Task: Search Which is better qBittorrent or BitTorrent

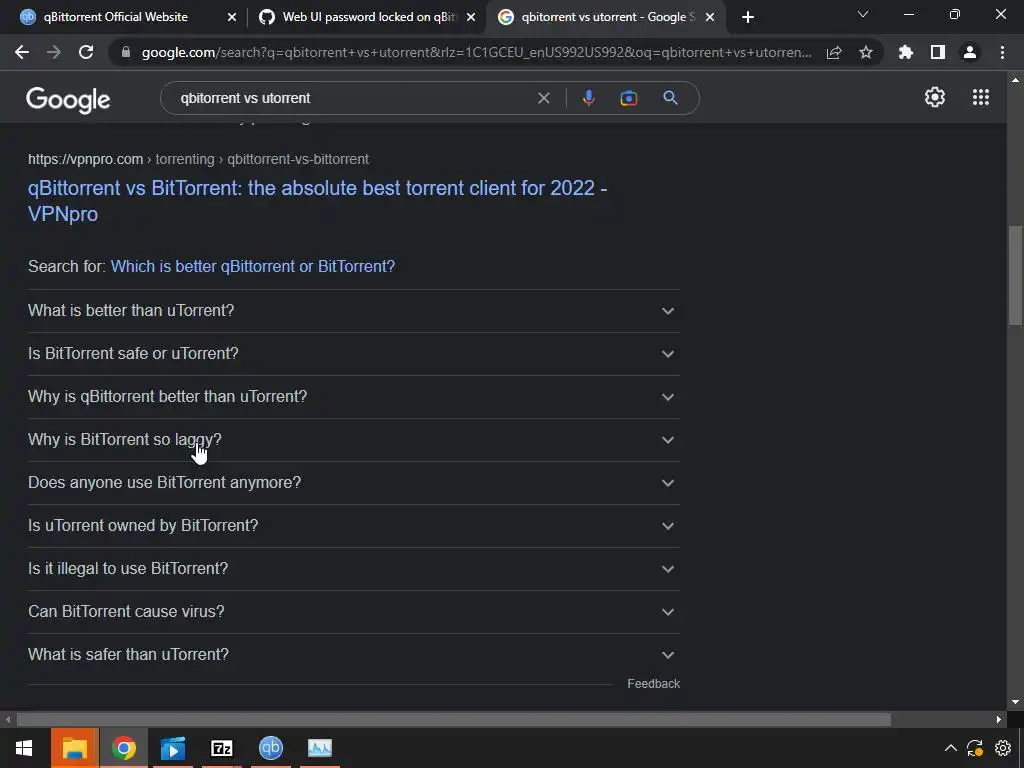Action: [x=253, y=266]
